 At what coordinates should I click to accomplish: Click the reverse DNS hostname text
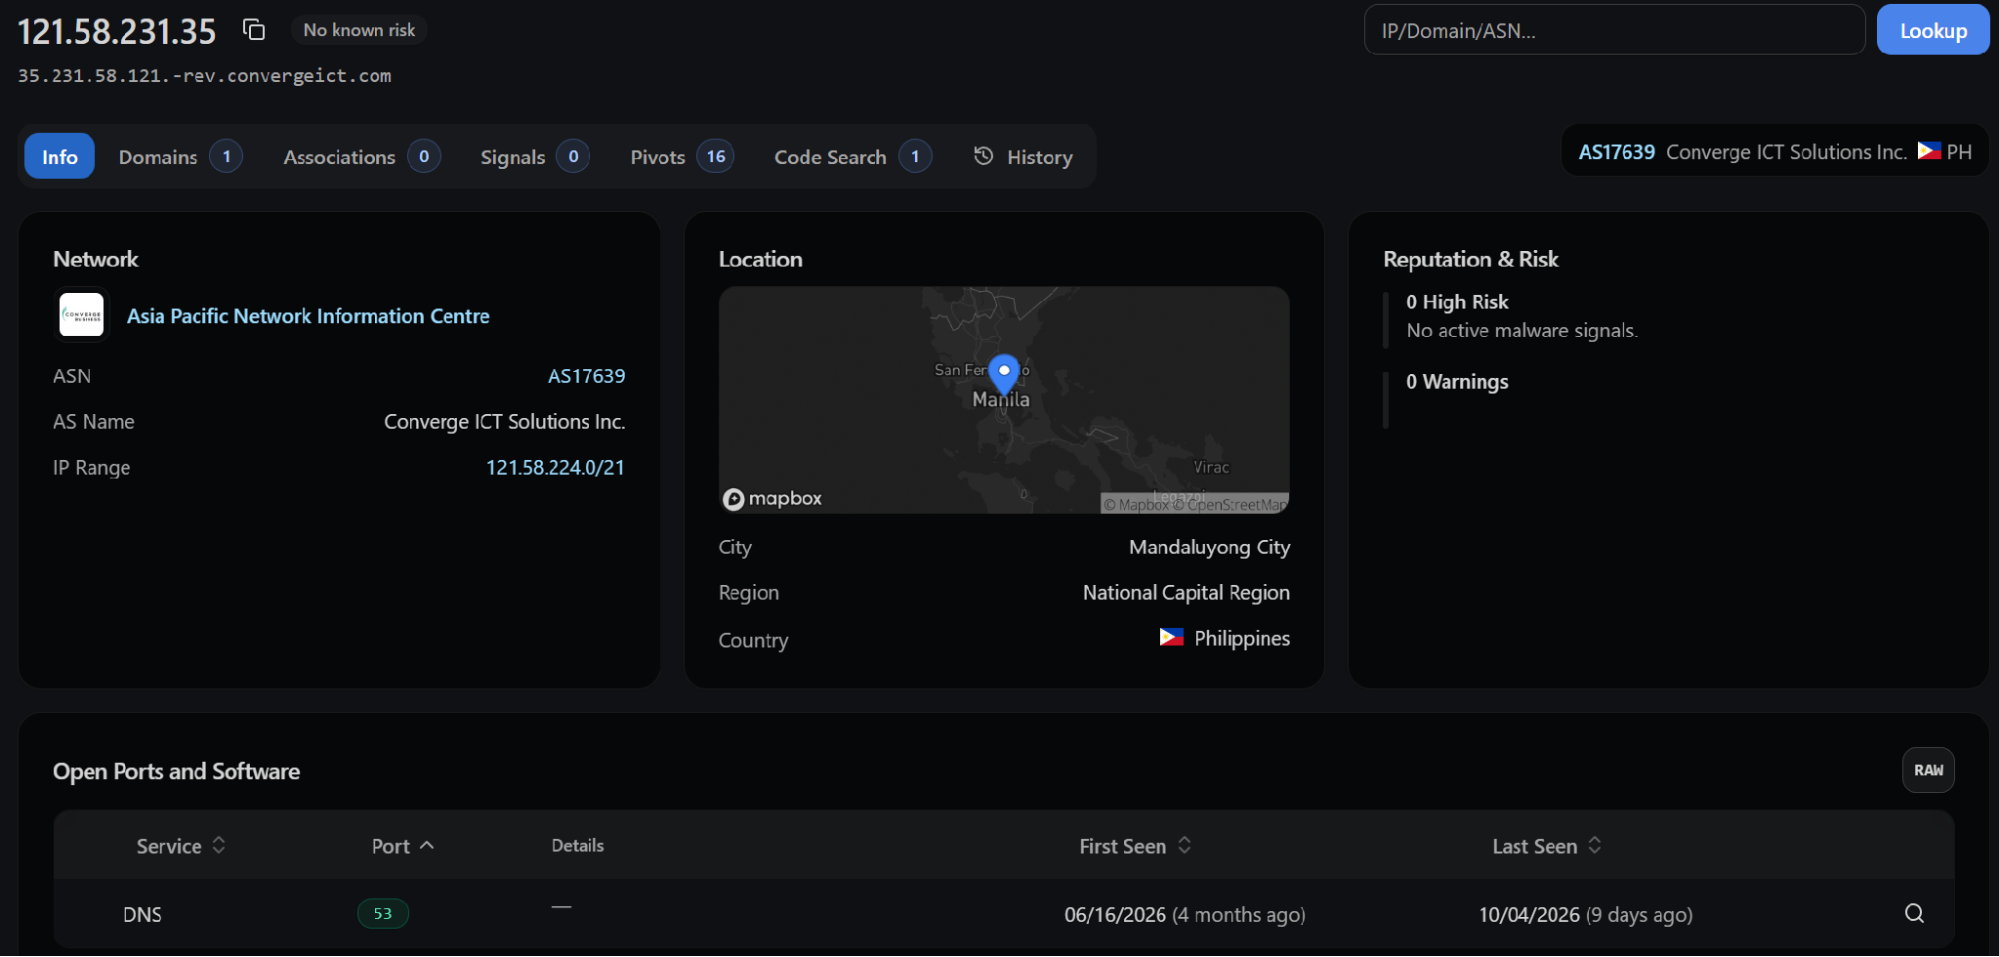205,76
